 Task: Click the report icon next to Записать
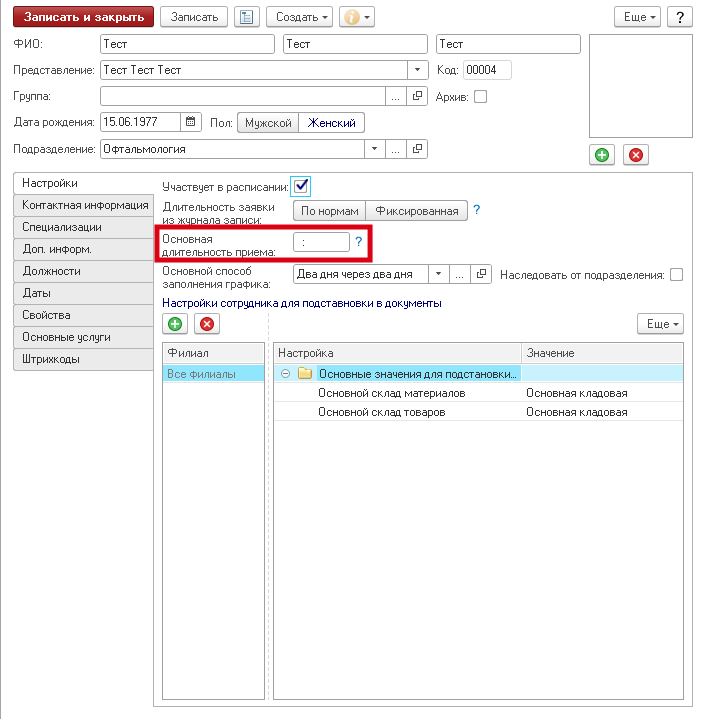[245, 18]
